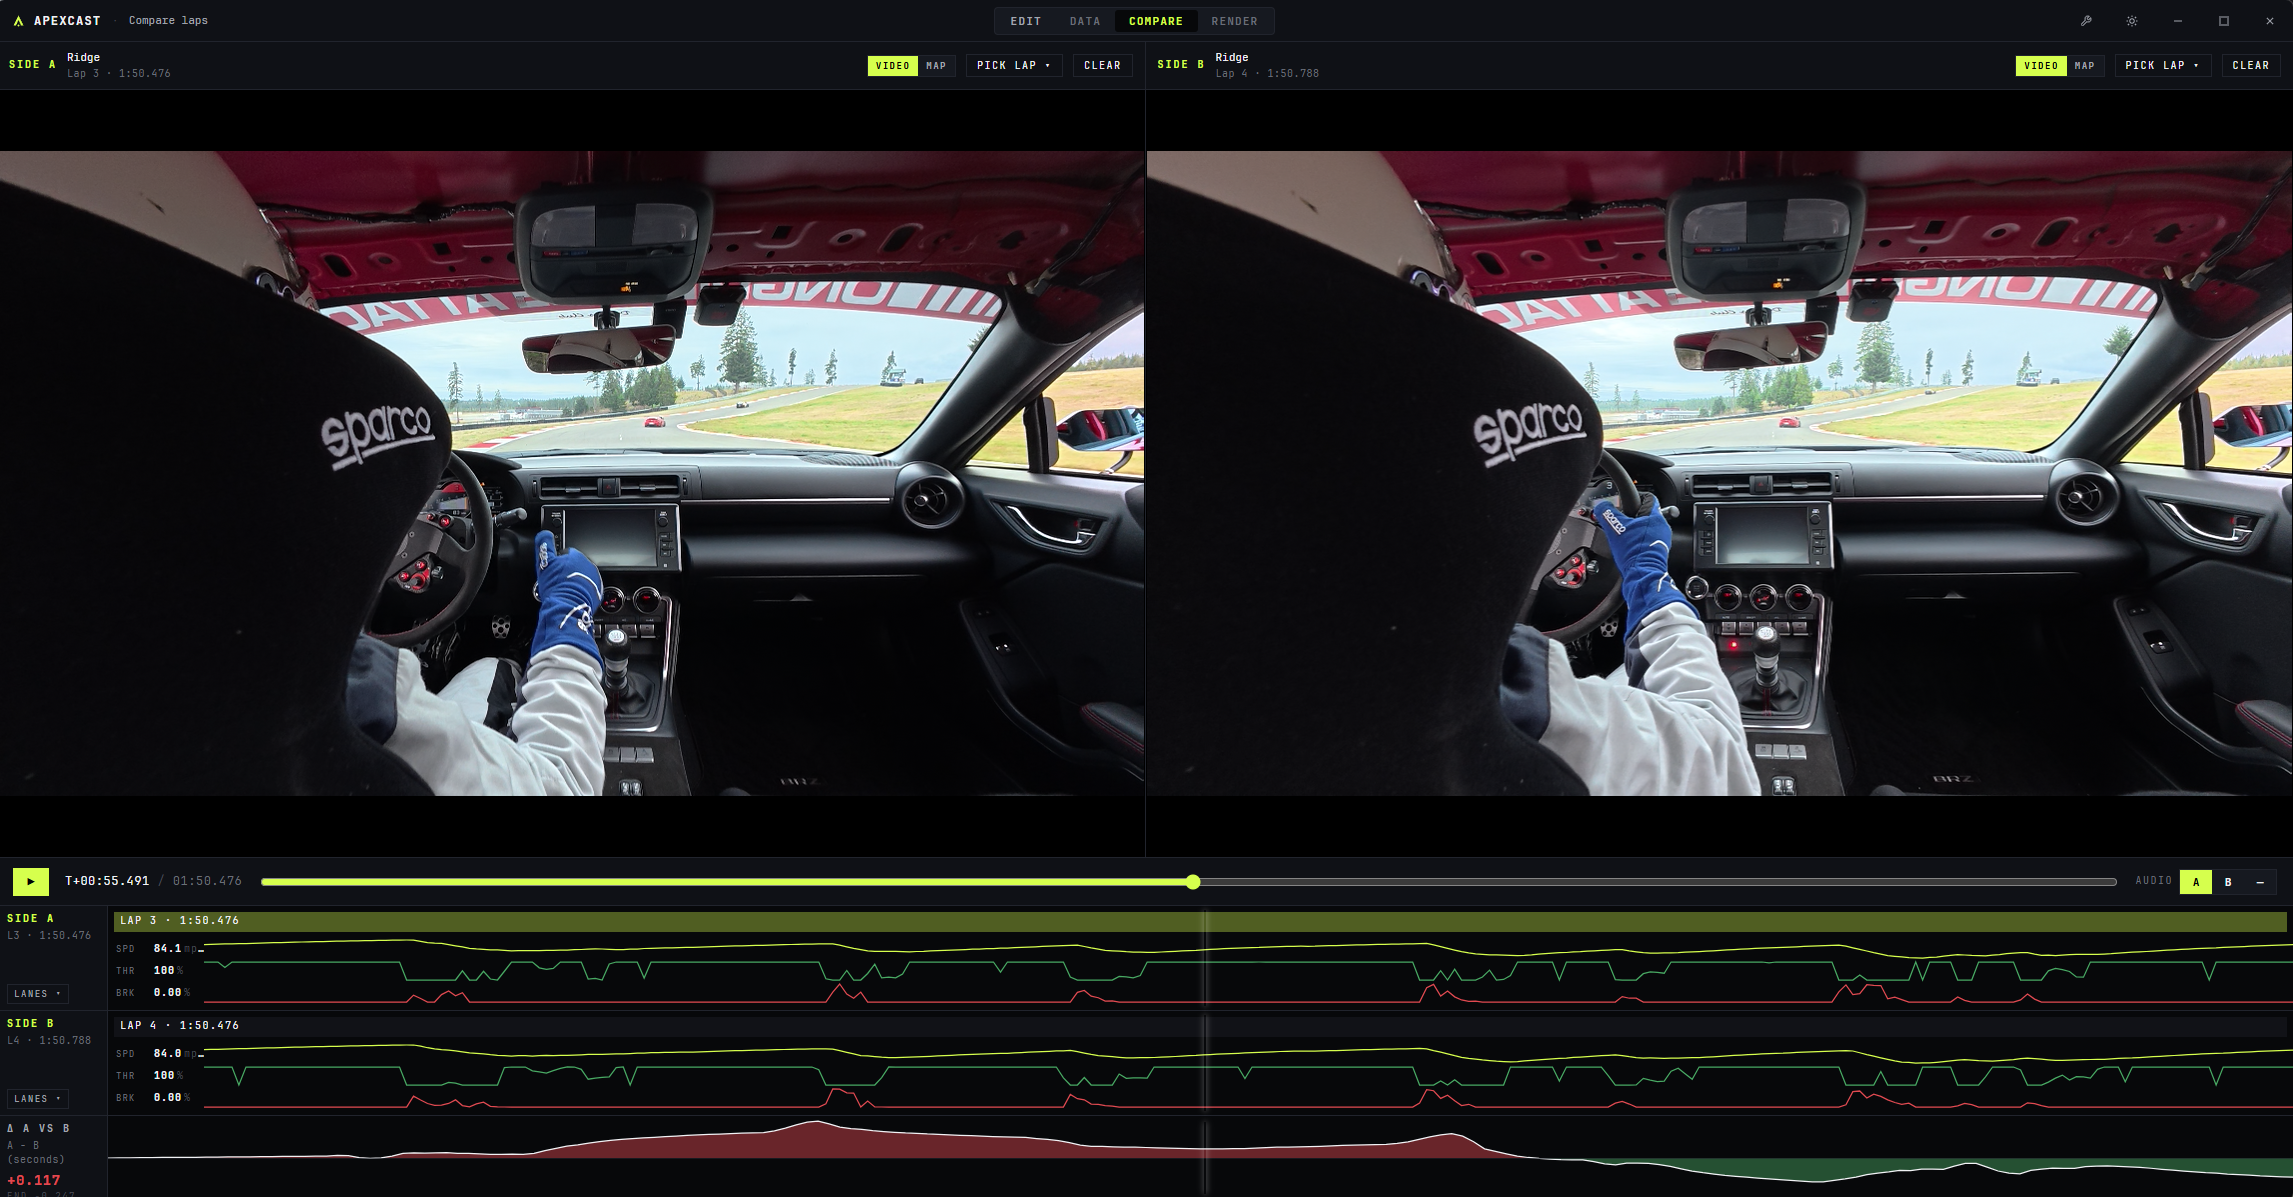Click the T+00:55.491 current timecode
The height and width of the screenshot is (1197, 2293).
pos(107,882)
